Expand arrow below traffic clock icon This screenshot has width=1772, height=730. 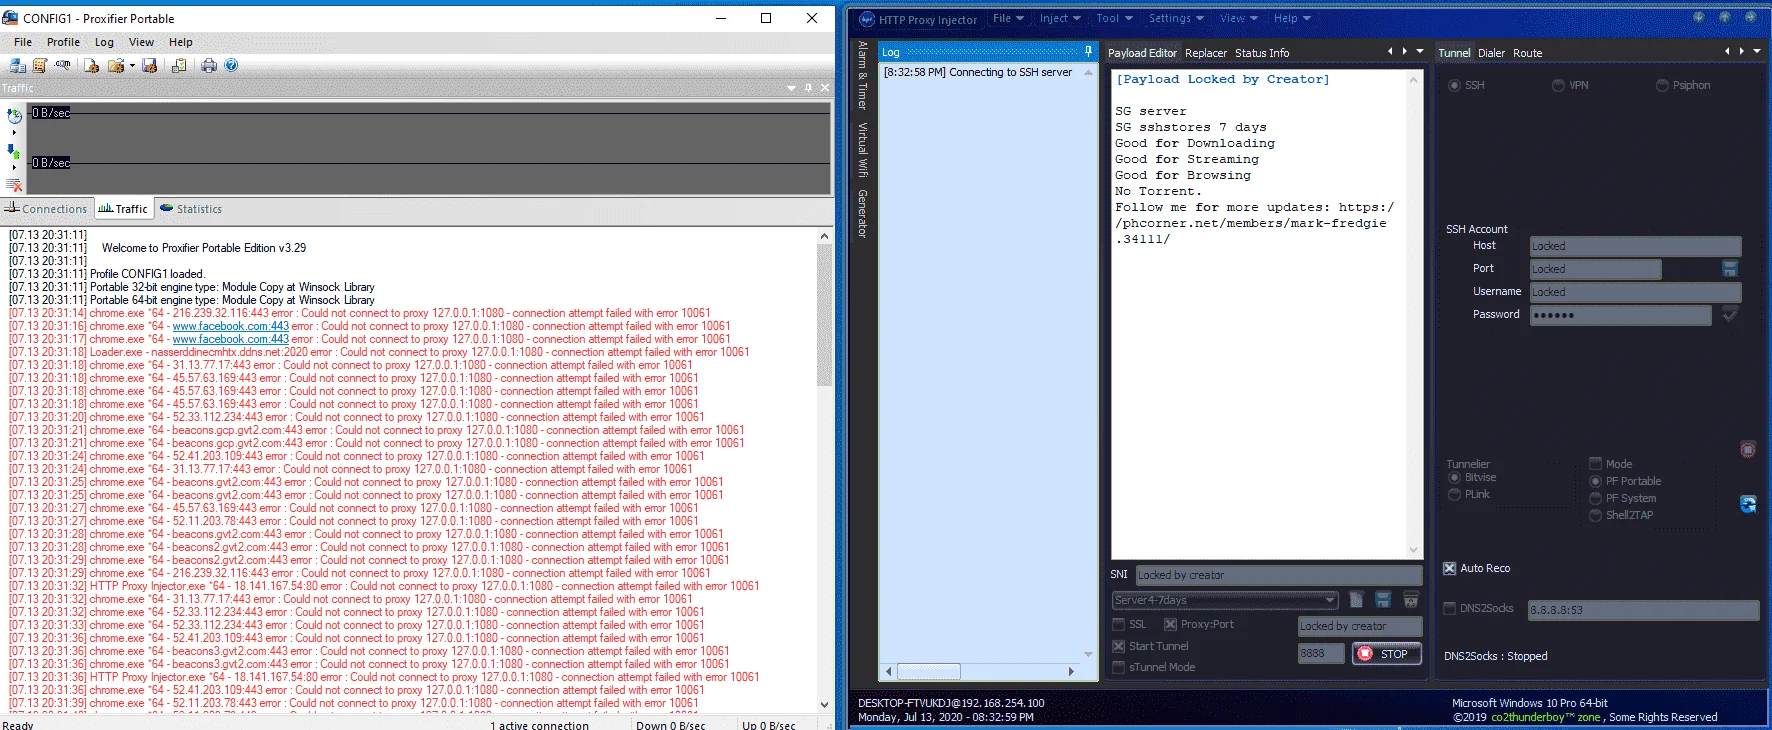point(14,132)
